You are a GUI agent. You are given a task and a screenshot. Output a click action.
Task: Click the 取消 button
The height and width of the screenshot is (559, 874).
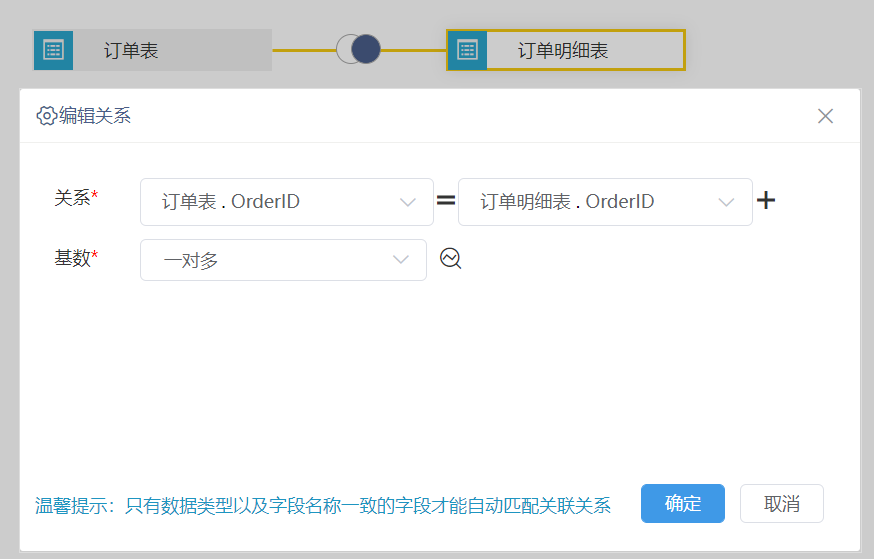(782, 503)
